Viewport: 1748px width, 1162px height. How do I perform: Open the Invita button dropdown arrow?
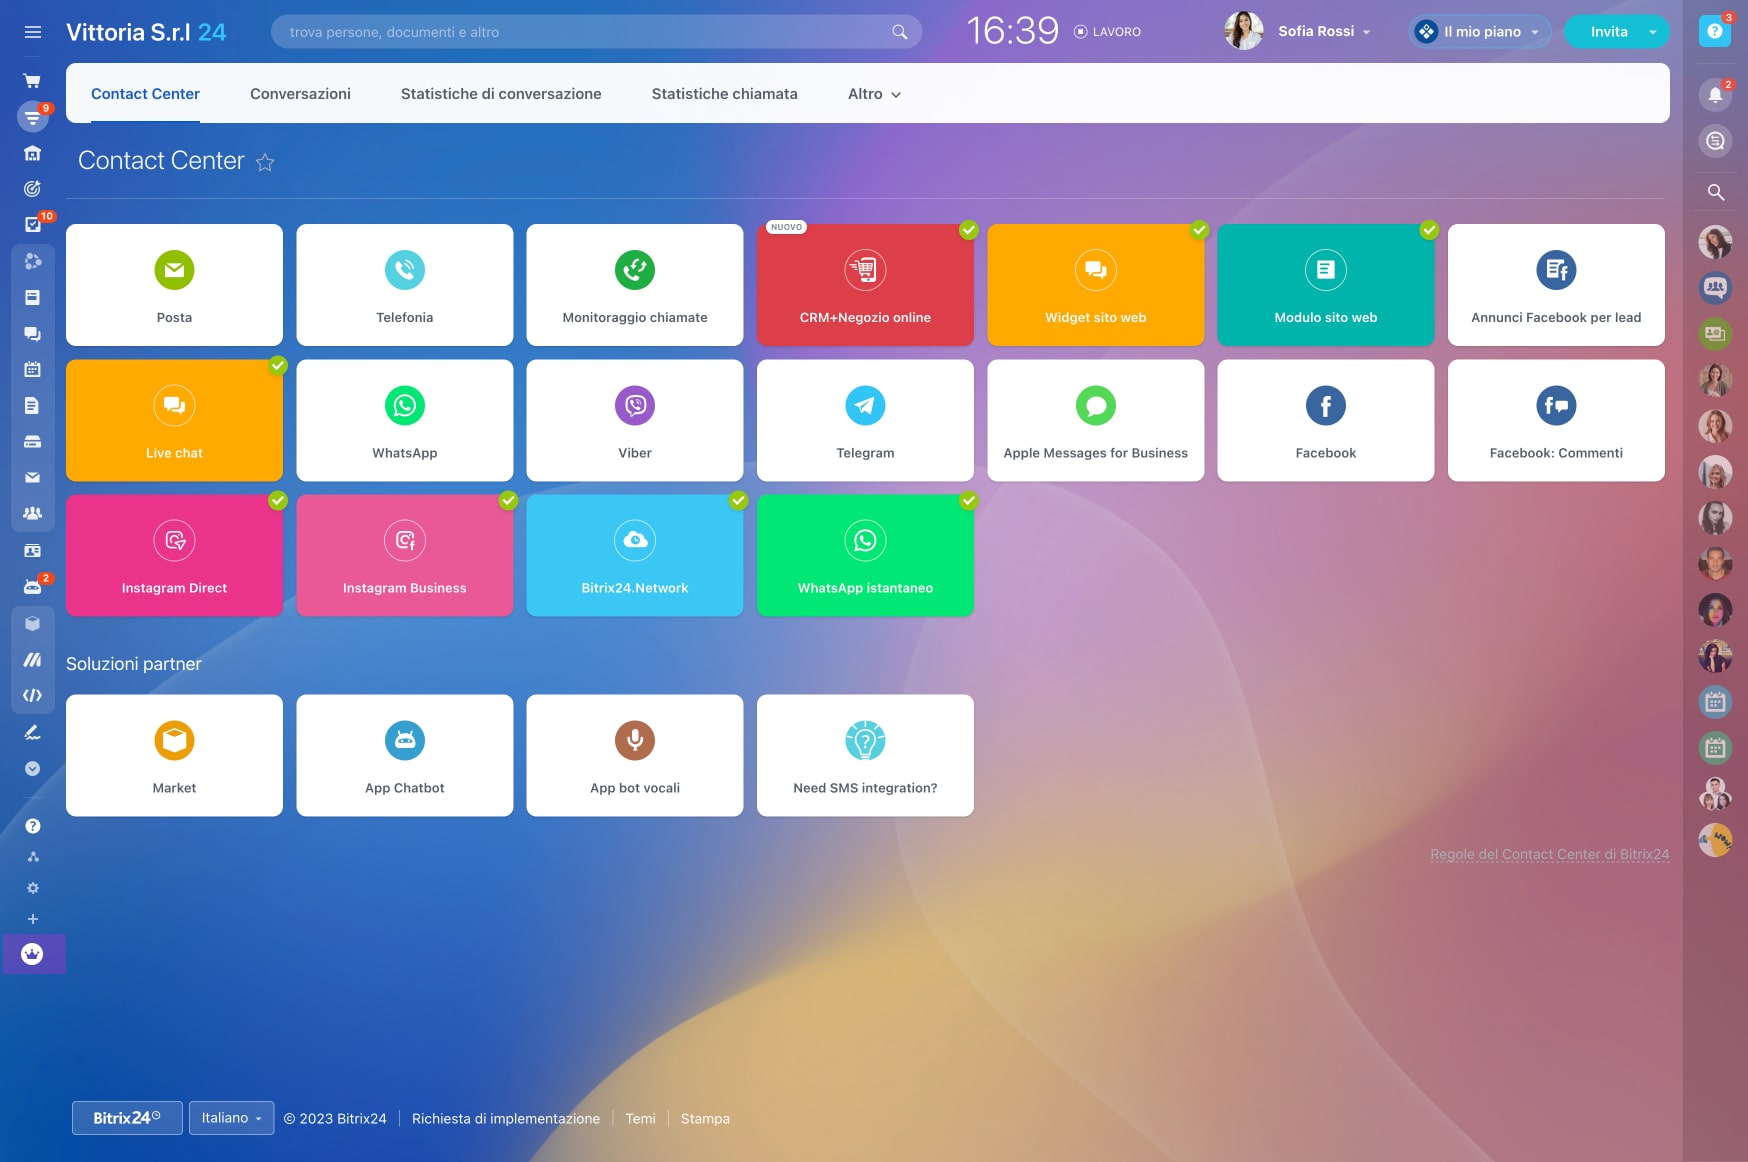coord(1653,32)
